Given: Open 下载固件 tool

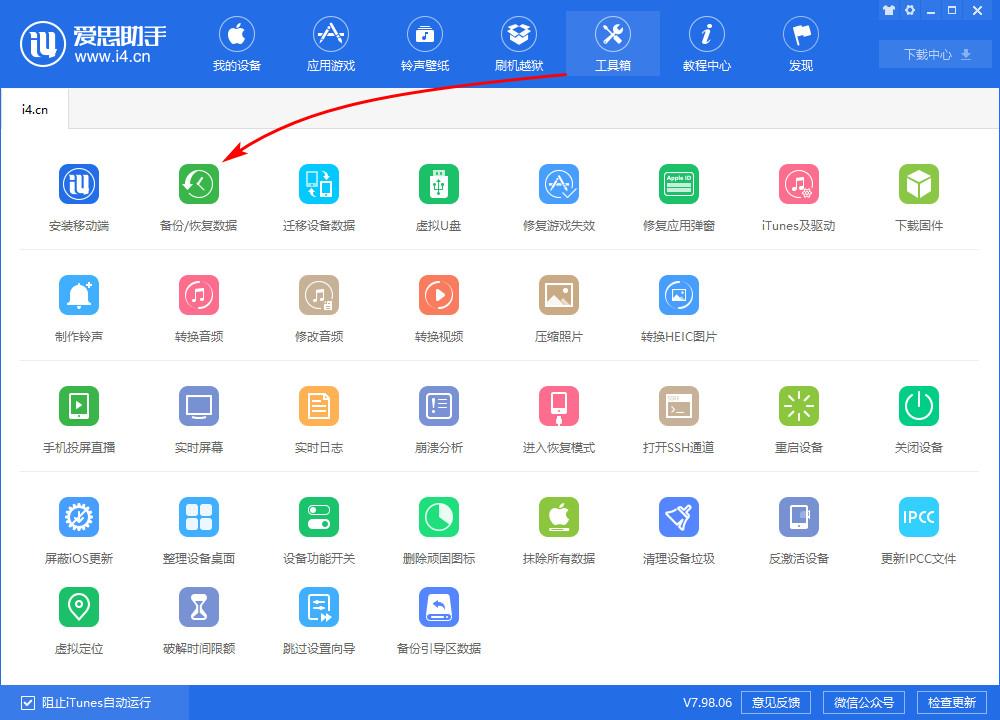Looking at the screenshot, I should pos(918,184).
